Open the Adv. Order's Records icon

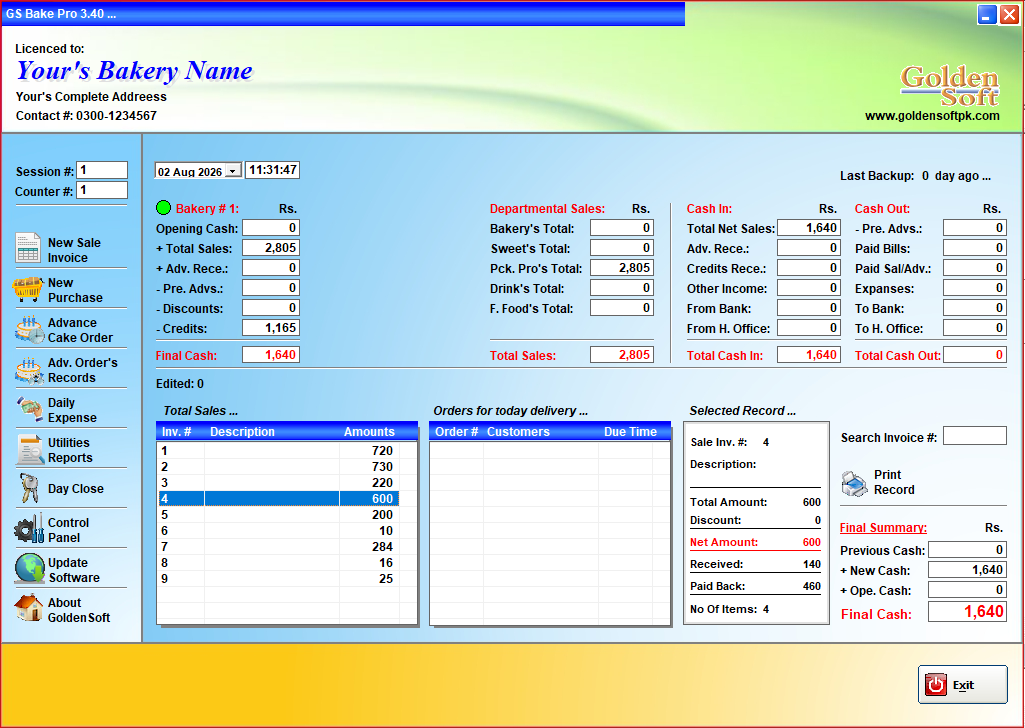(x=29, y=370)
